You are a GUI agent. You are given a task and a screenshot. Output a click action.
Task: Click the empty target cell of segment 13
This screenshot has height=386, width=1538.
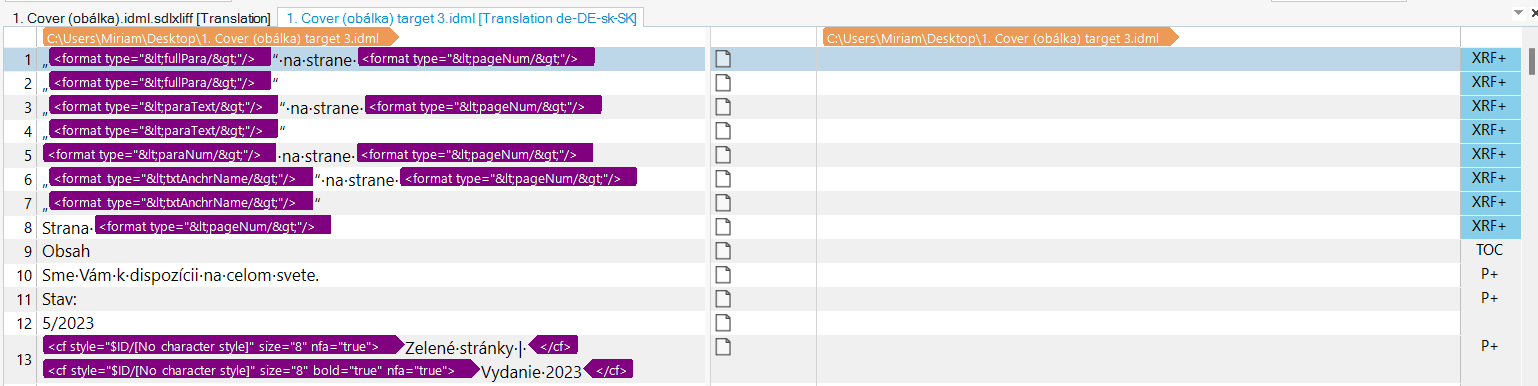[x=1138, y=359]
